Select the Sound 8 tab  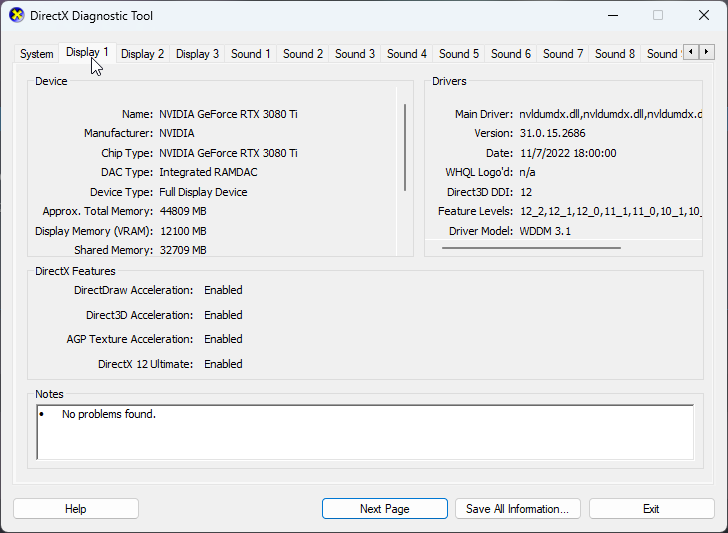(615, 54)
